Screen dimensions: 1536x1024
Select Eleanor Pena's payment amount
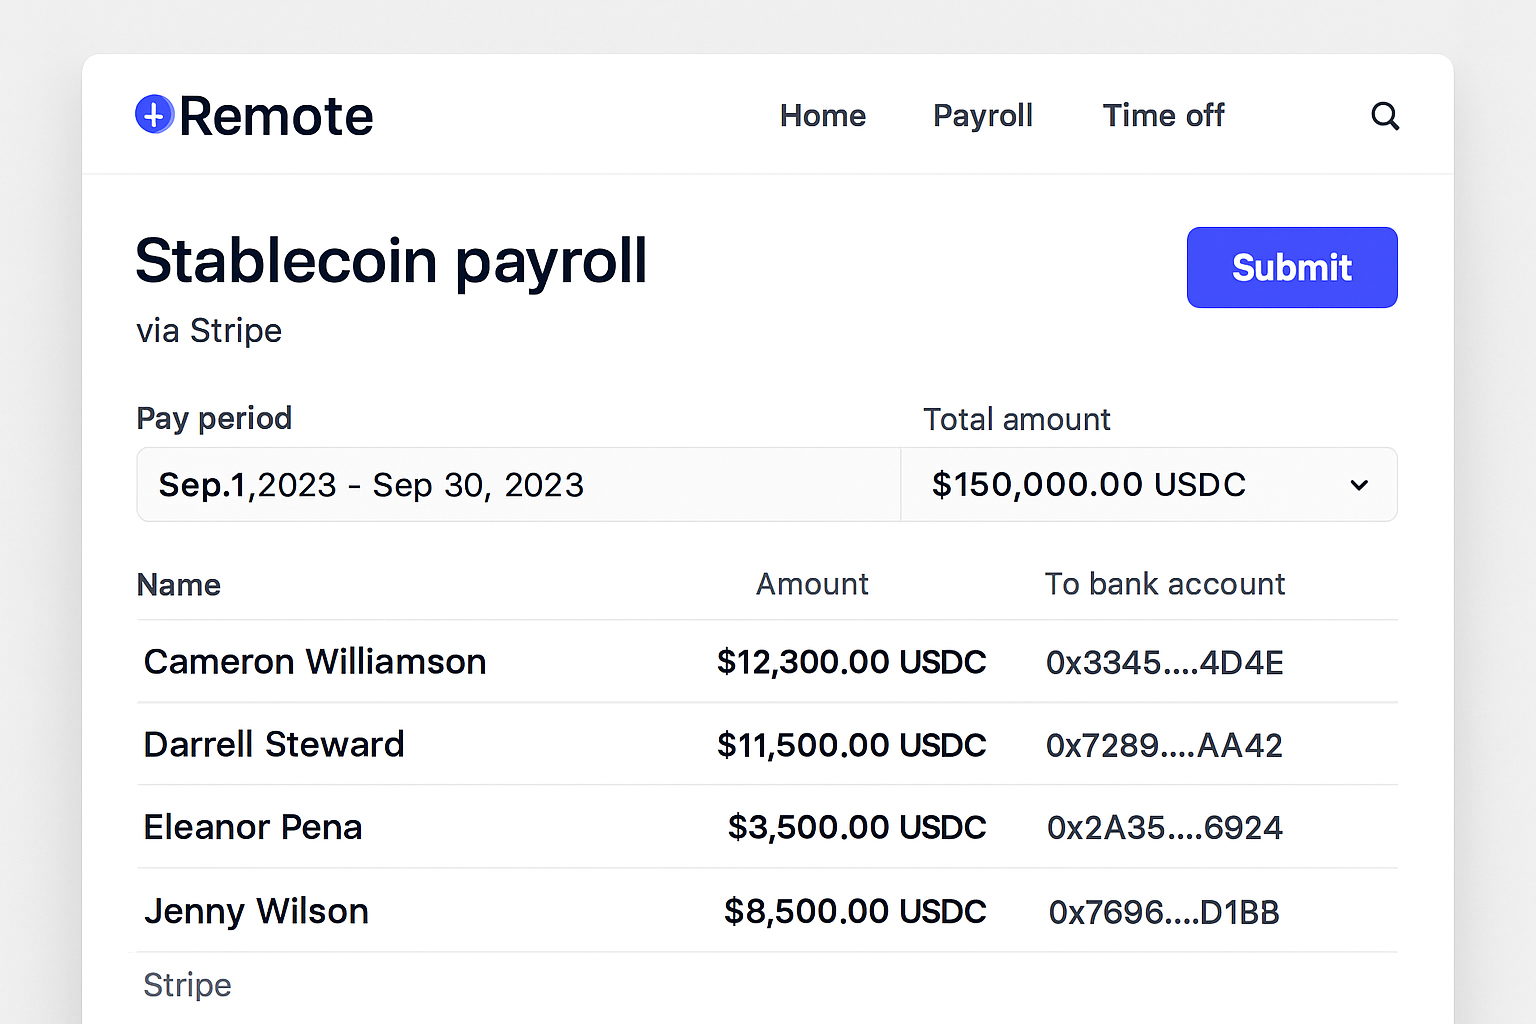[857, 827]
